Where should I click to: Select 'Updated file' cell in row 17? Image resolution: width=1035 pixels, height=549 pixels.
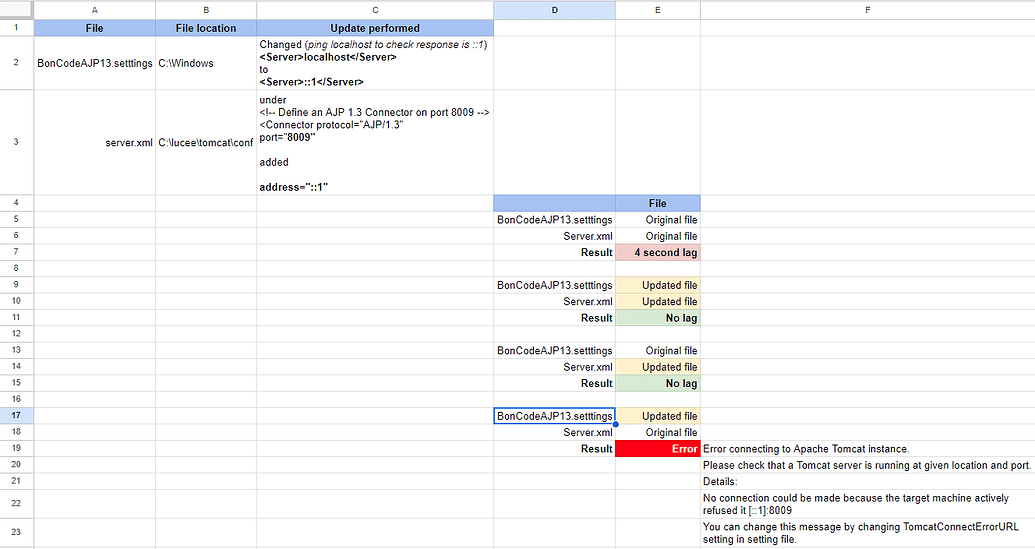point(657,416)
